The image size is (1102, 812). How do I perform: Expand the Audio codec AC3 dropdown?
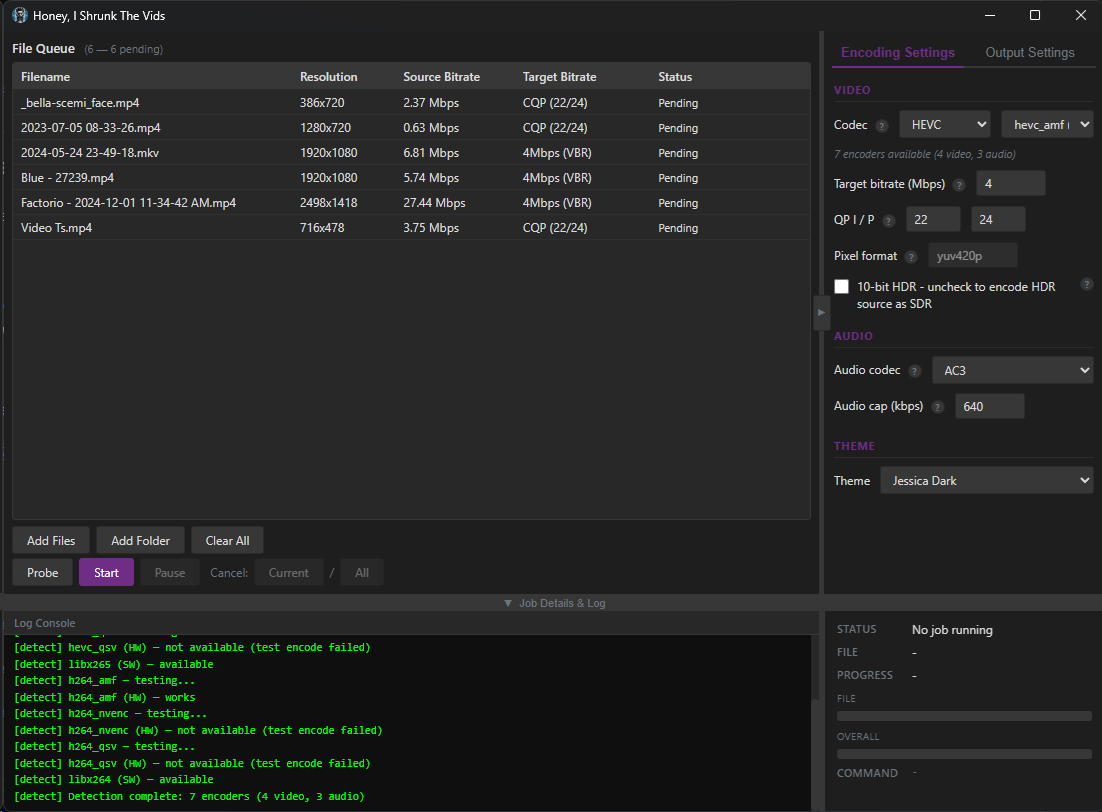[x=1012, y=370]
